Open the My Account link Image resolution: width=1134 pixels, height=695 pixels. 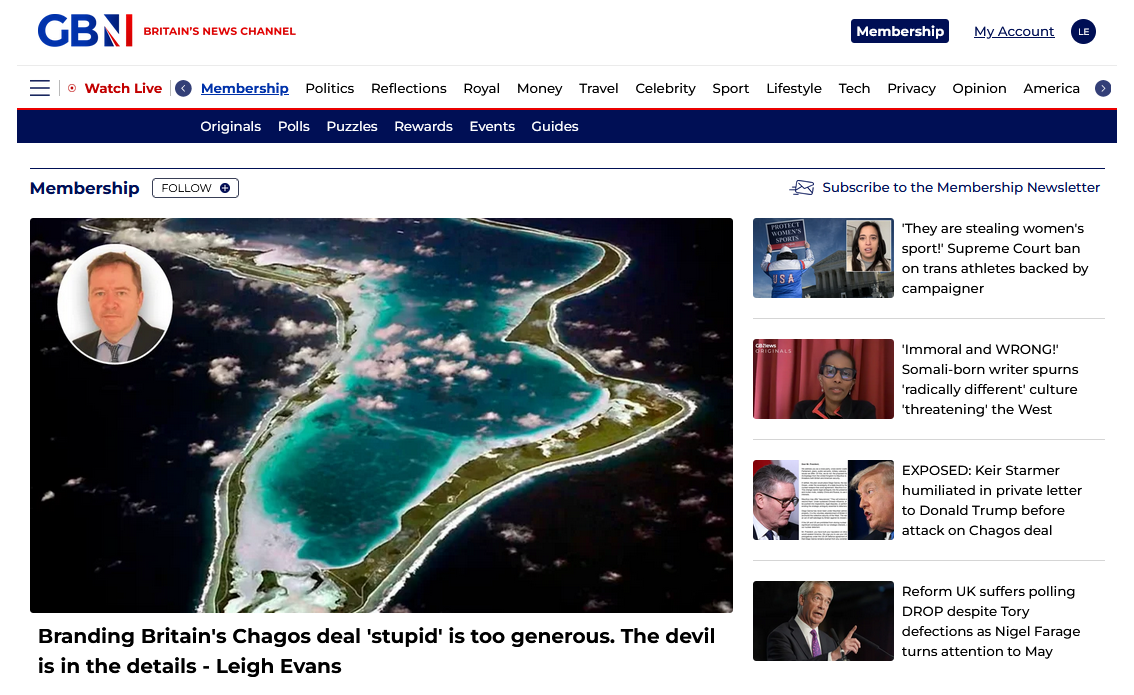click(x=1014, y=31)
